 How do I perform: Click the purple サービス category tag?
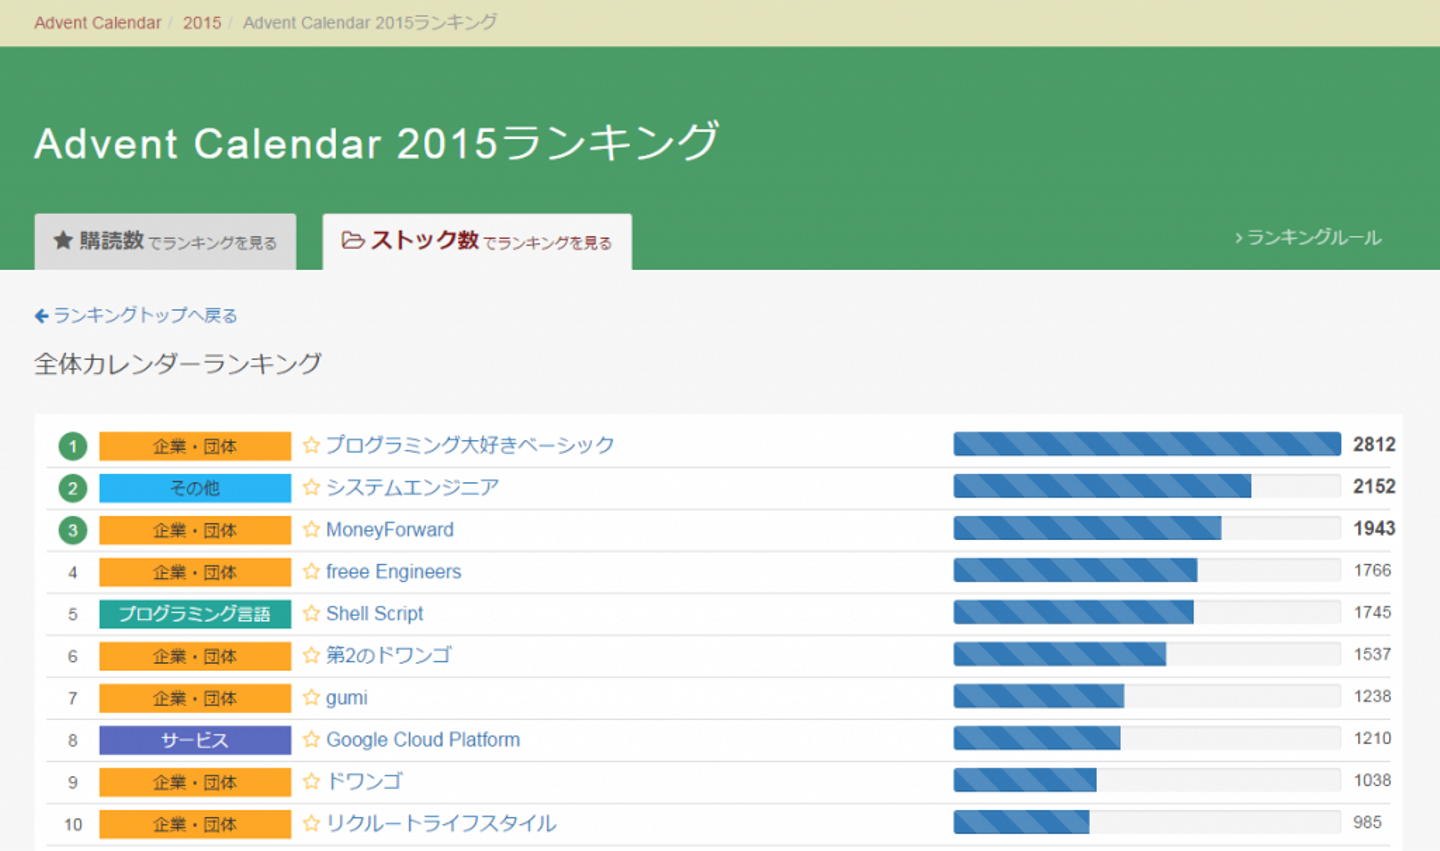pos(195,740)
